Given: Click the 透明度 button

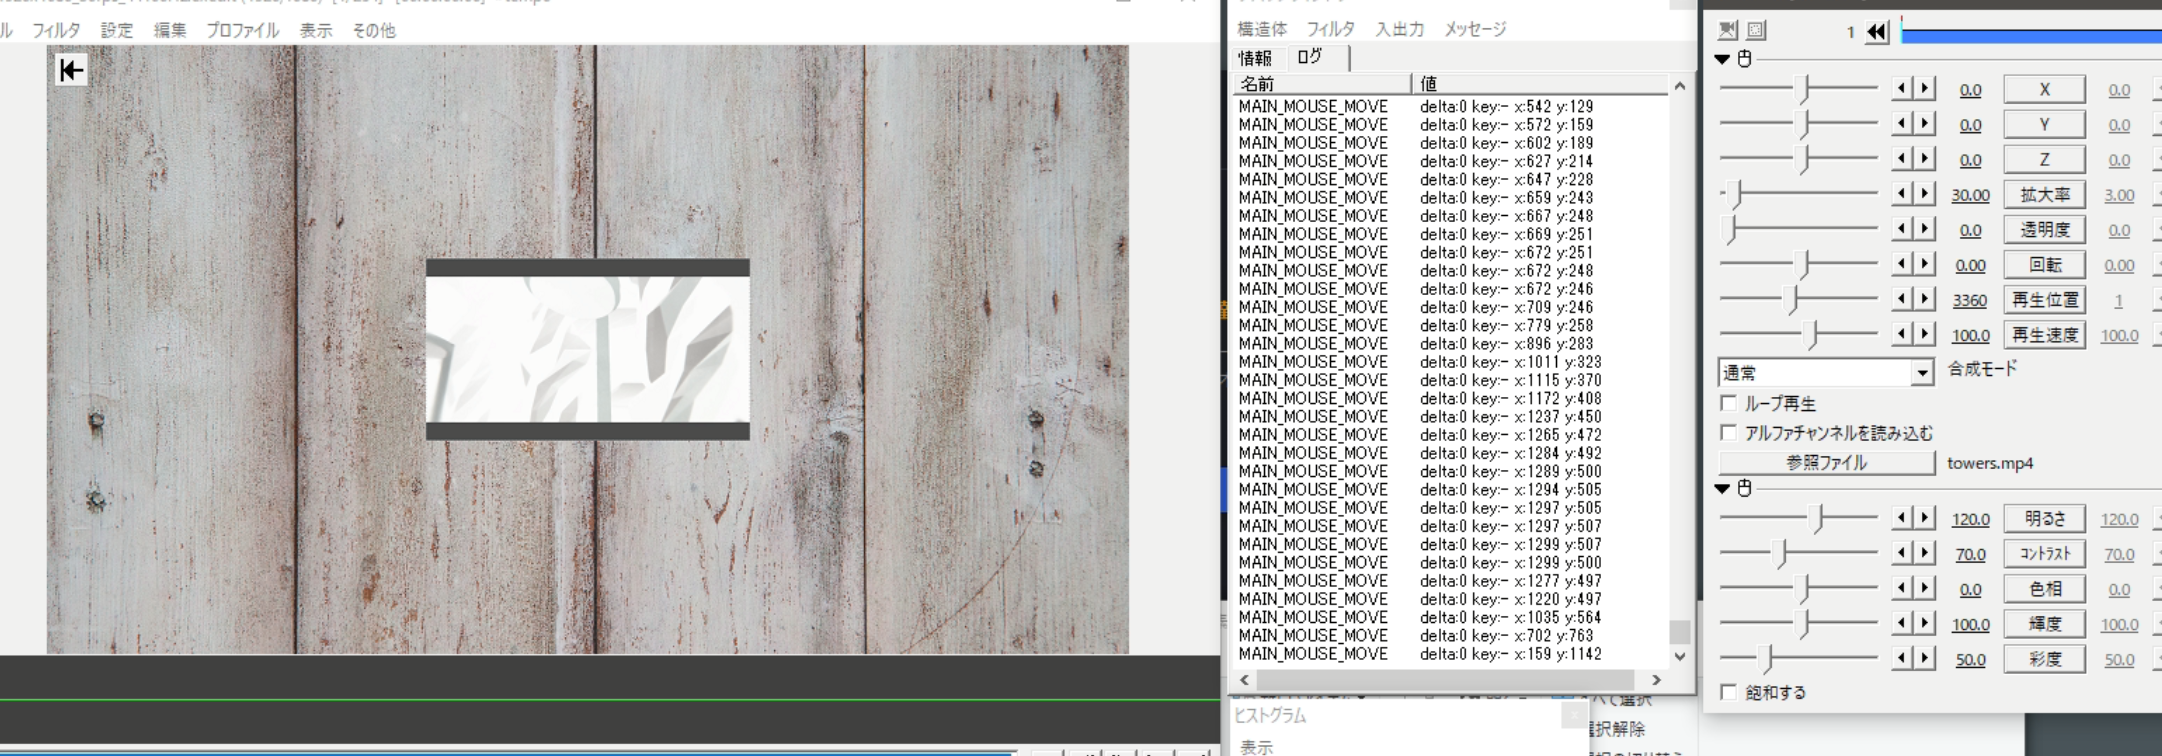Looking at the screenshot, I should coord(2044,229).
